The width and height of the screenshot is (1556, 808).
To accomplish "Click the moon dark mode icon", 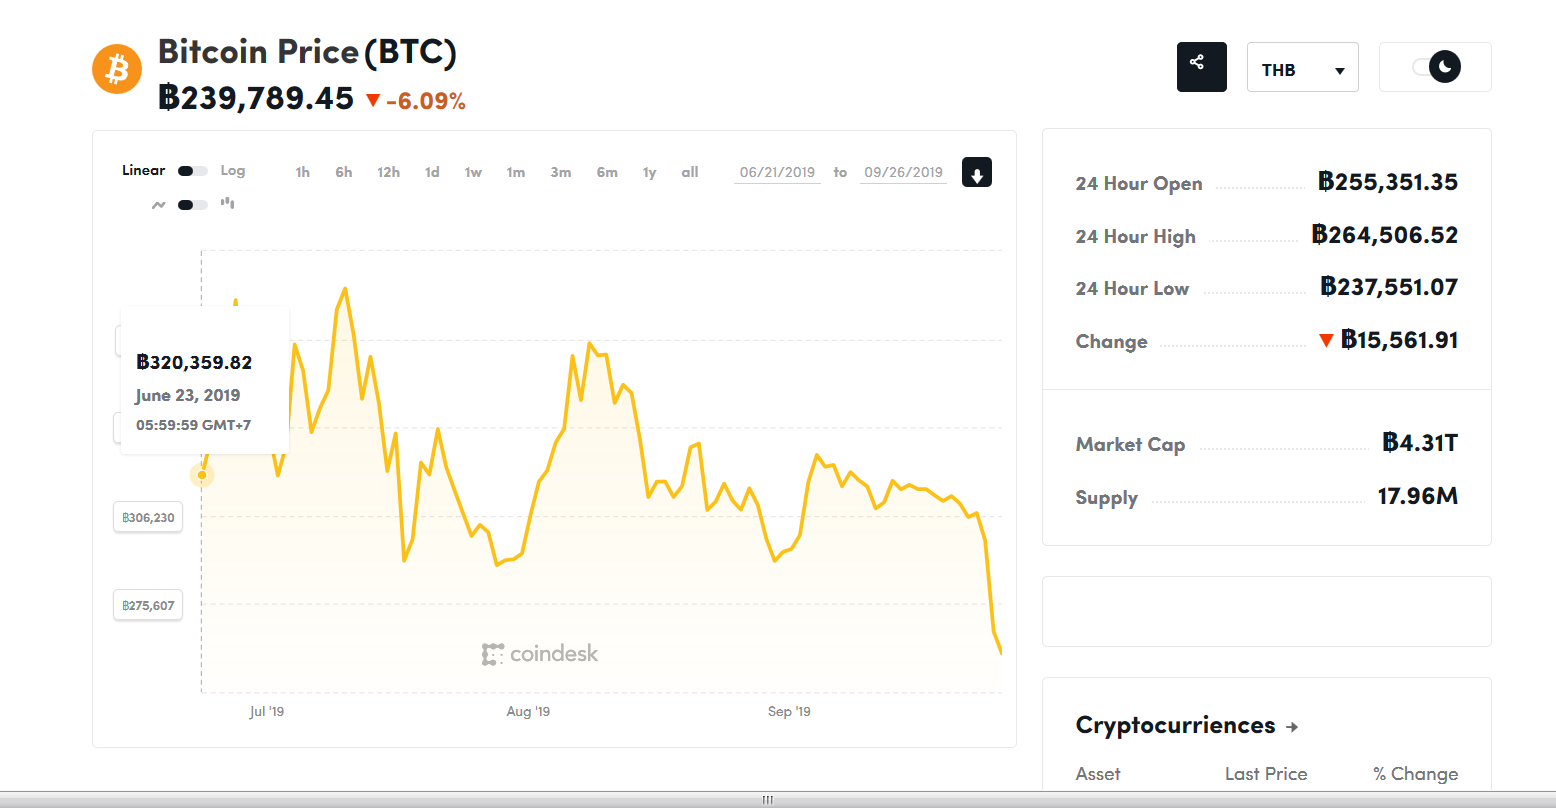I will pos(1445,67).
